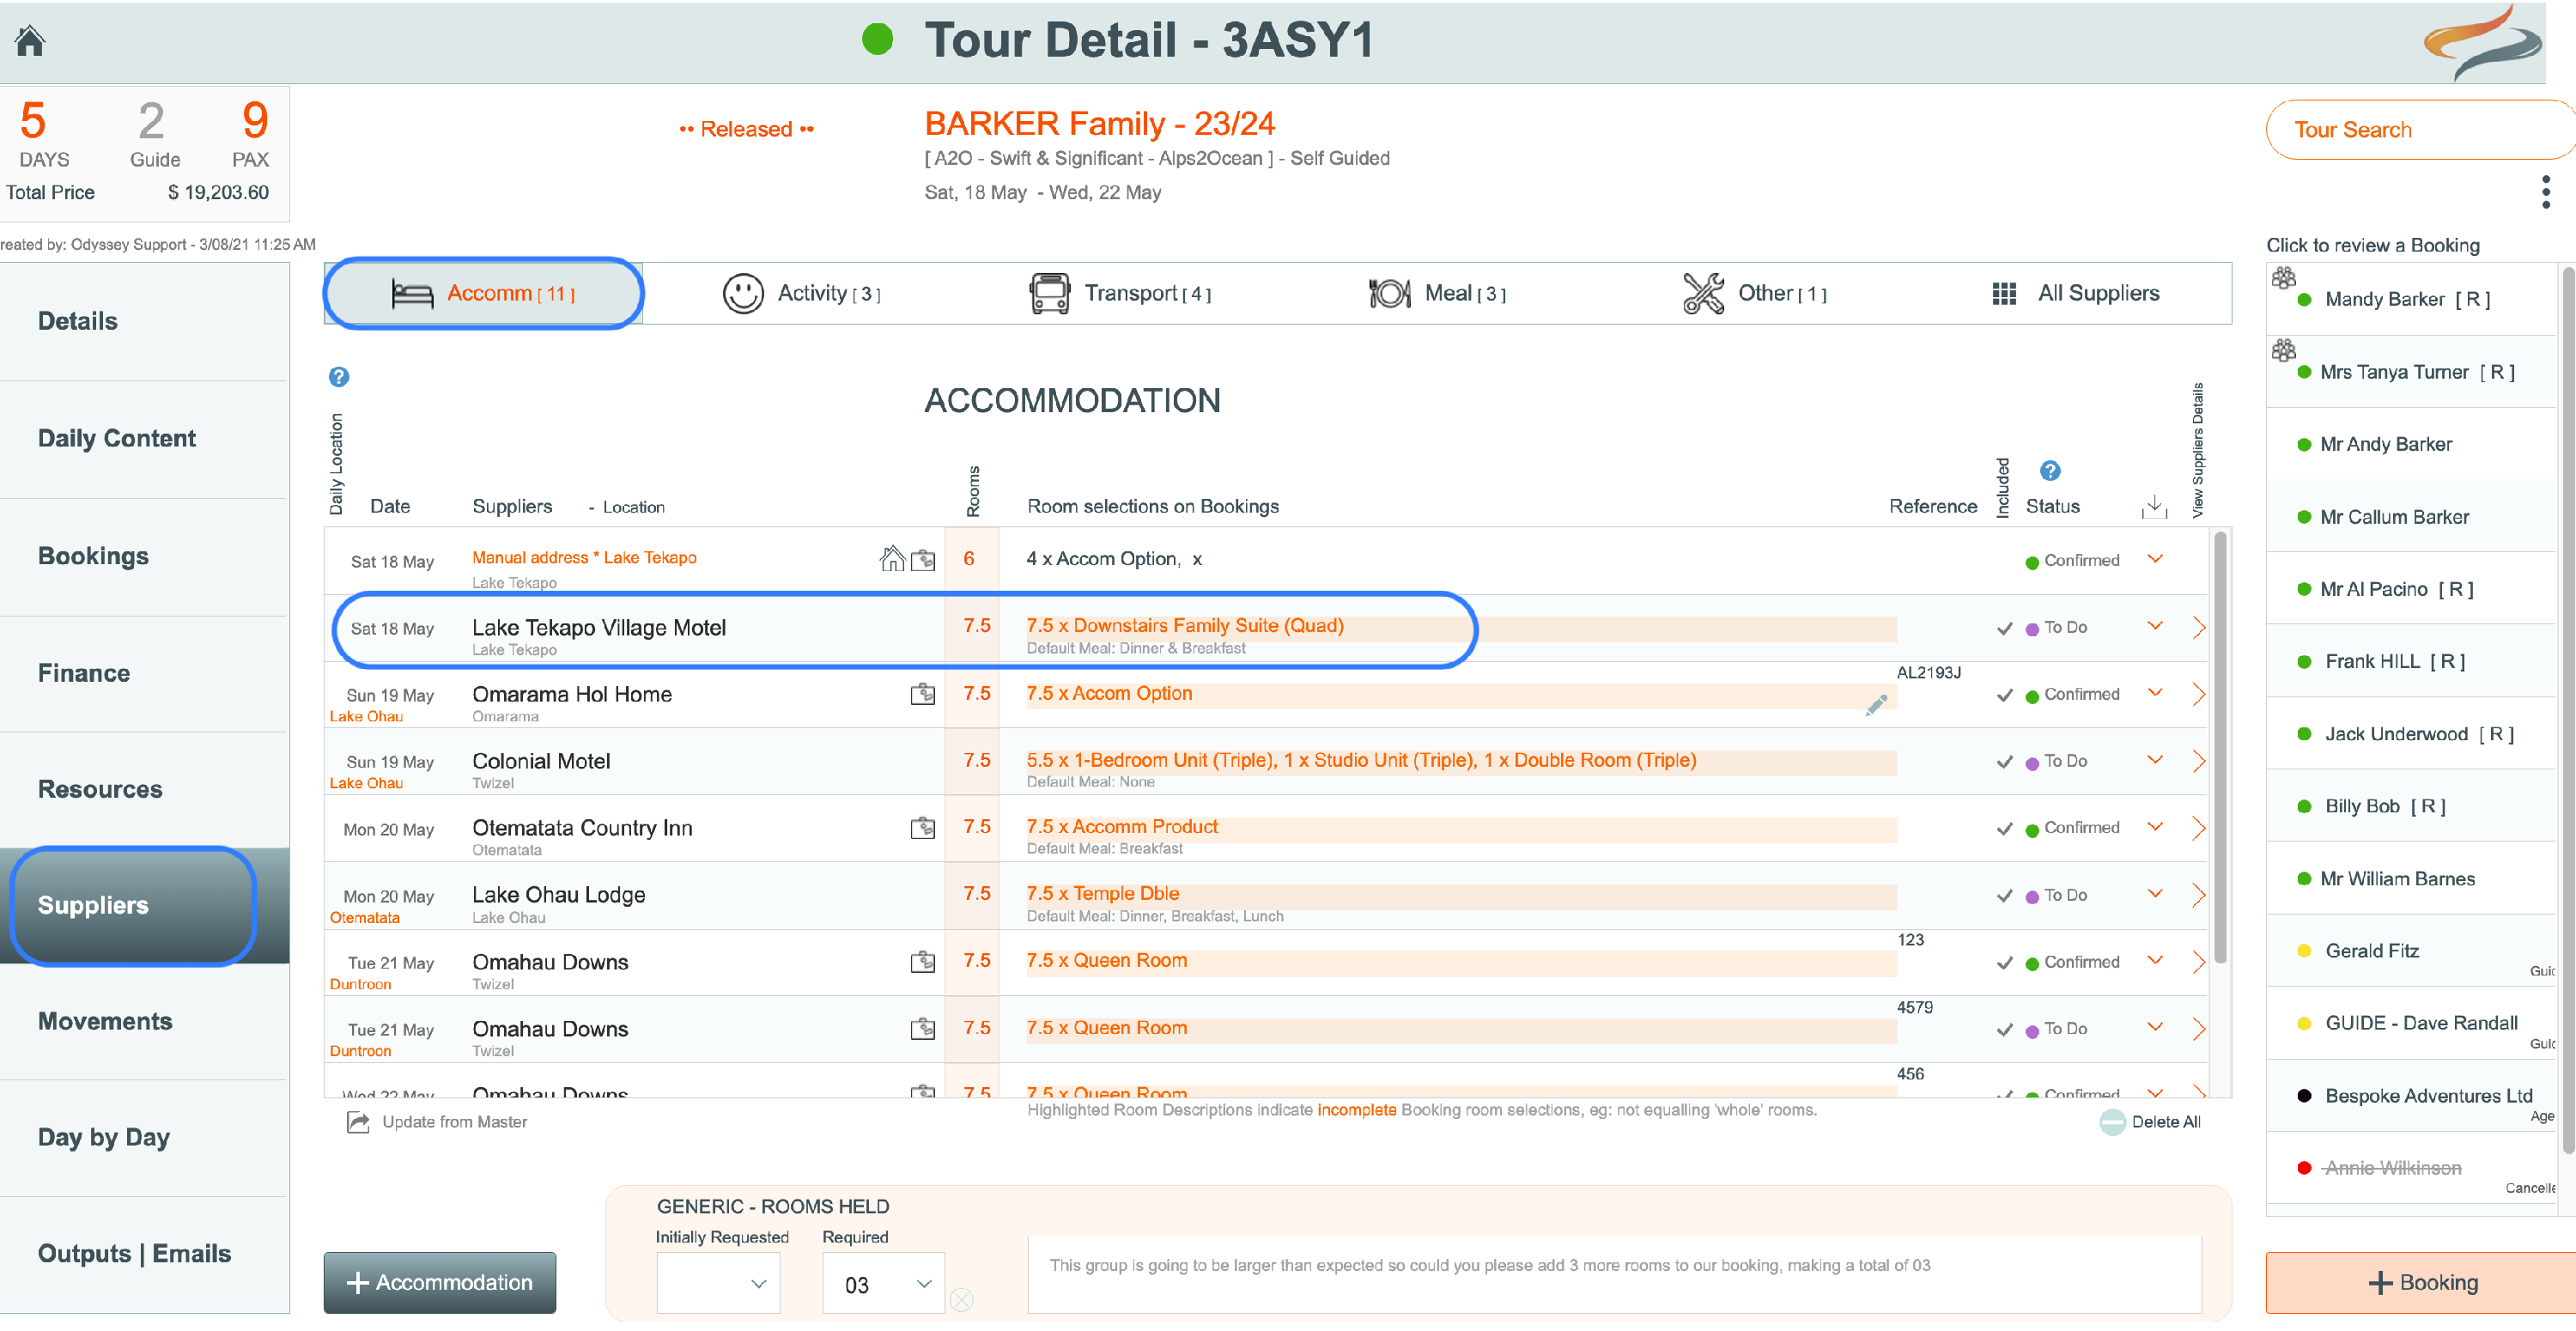Clear the Required rooms value icon
Viewport: 2576px width, 1331px height.
[961, 1299]
